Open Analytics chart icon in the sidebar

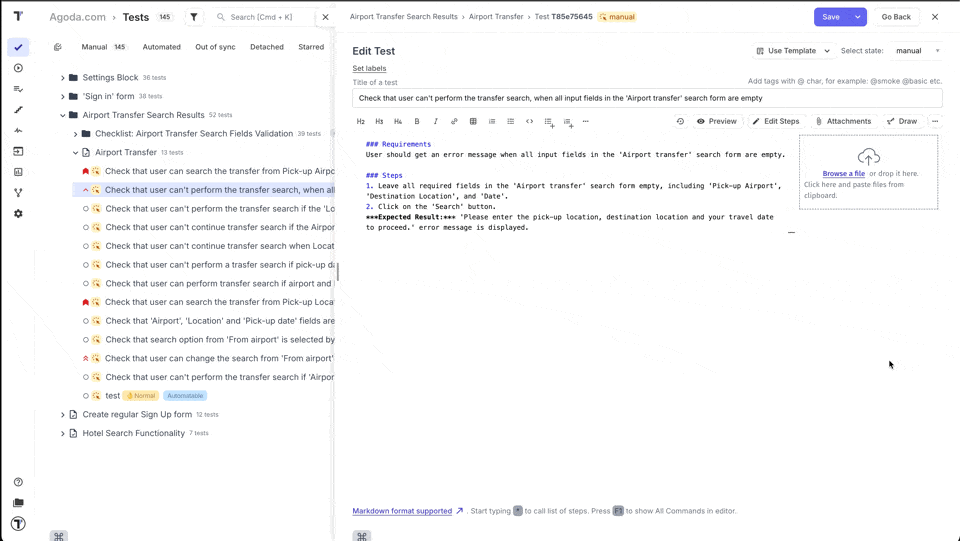coord(18,172)
